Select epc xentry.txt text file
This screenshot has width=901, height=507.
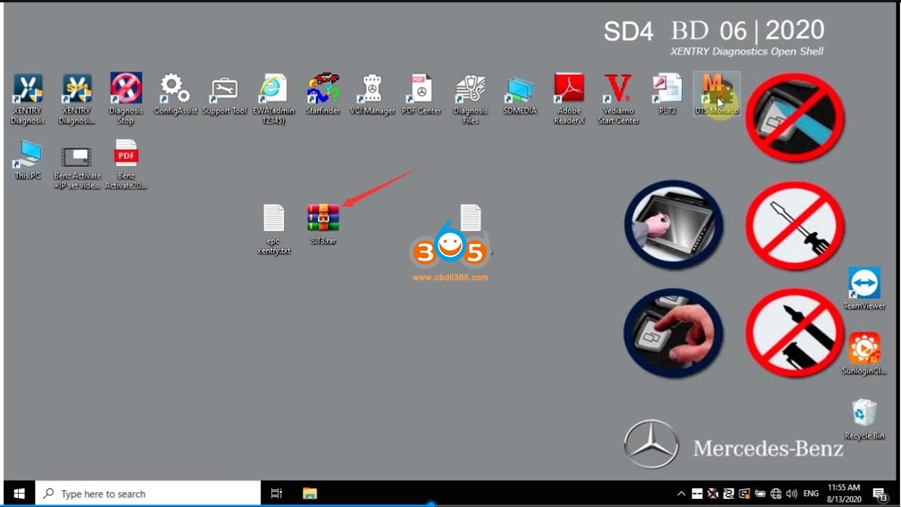coord(274,229)
